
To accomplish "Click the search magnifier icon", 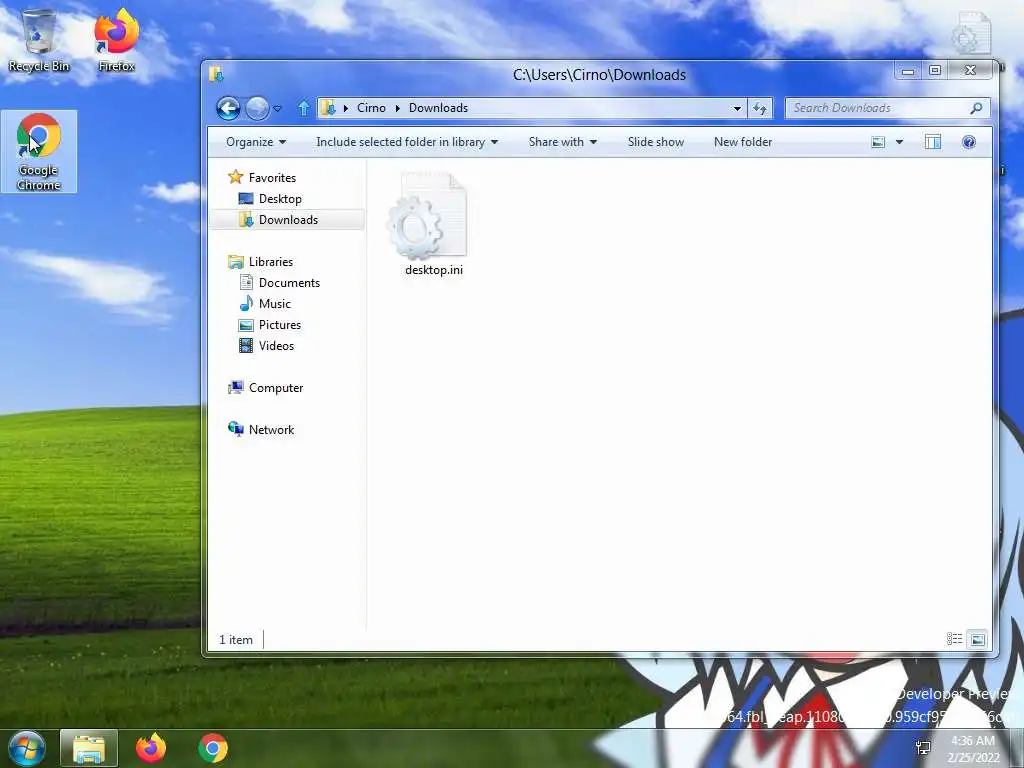I will (976, 108).
